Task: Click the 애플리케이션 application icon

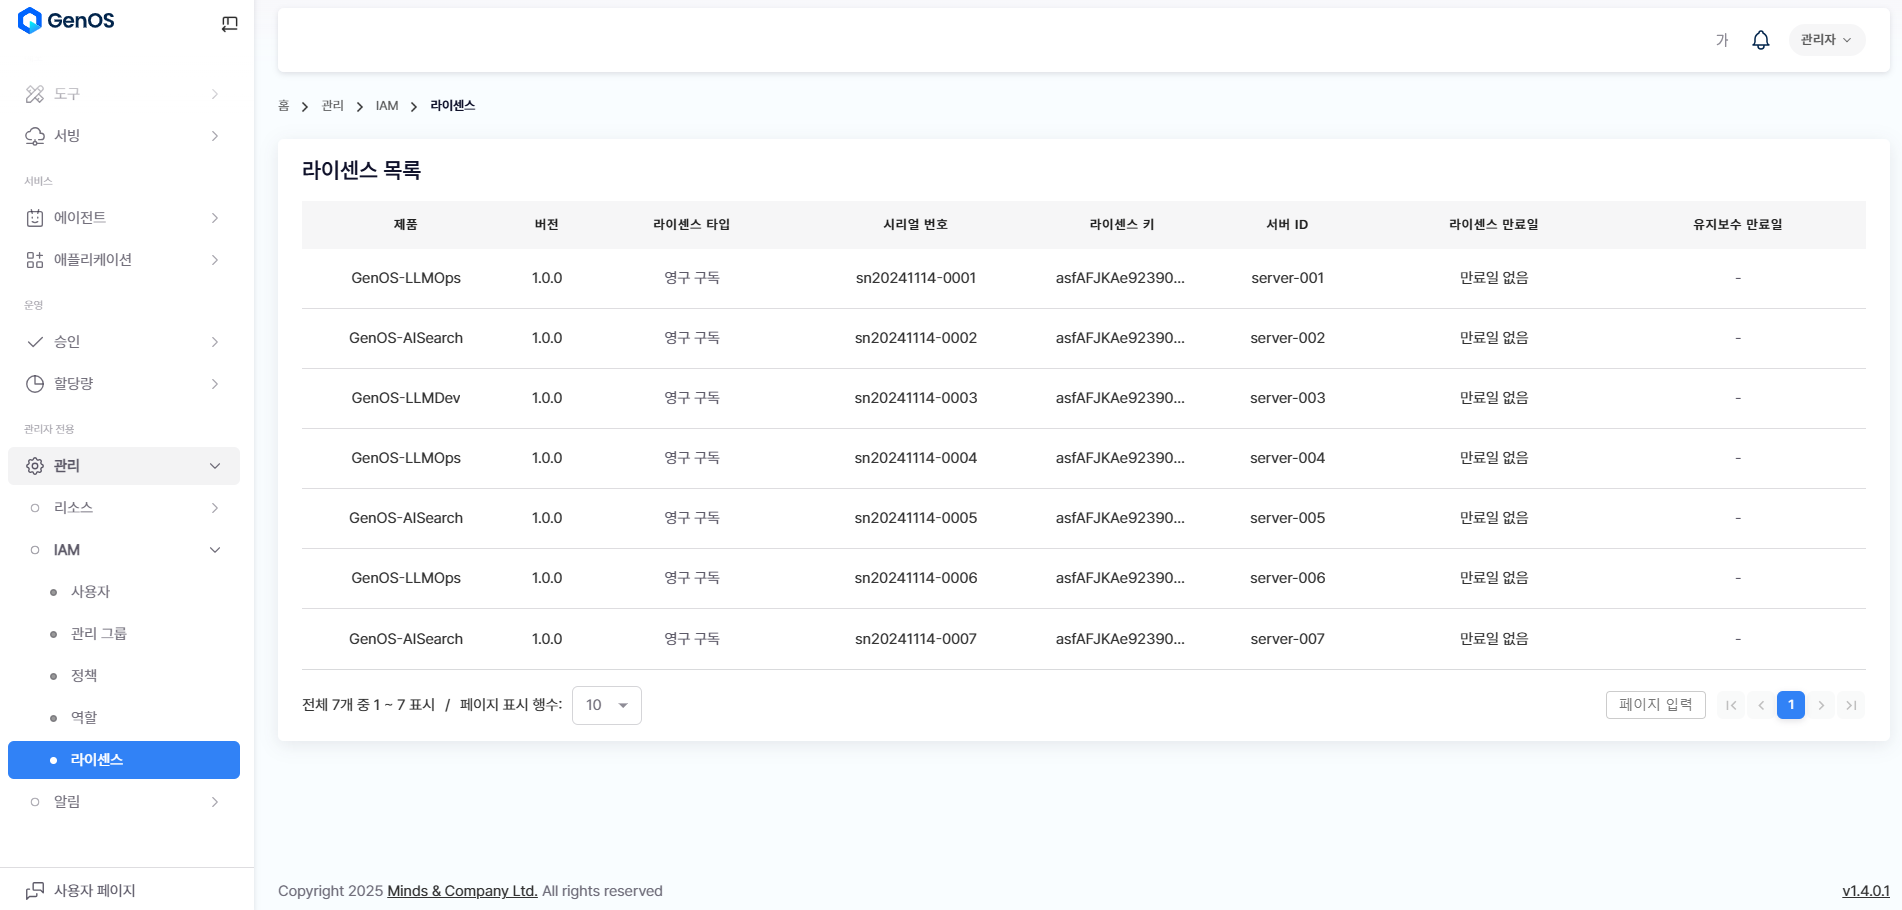Action: click(x=35, y=260)
